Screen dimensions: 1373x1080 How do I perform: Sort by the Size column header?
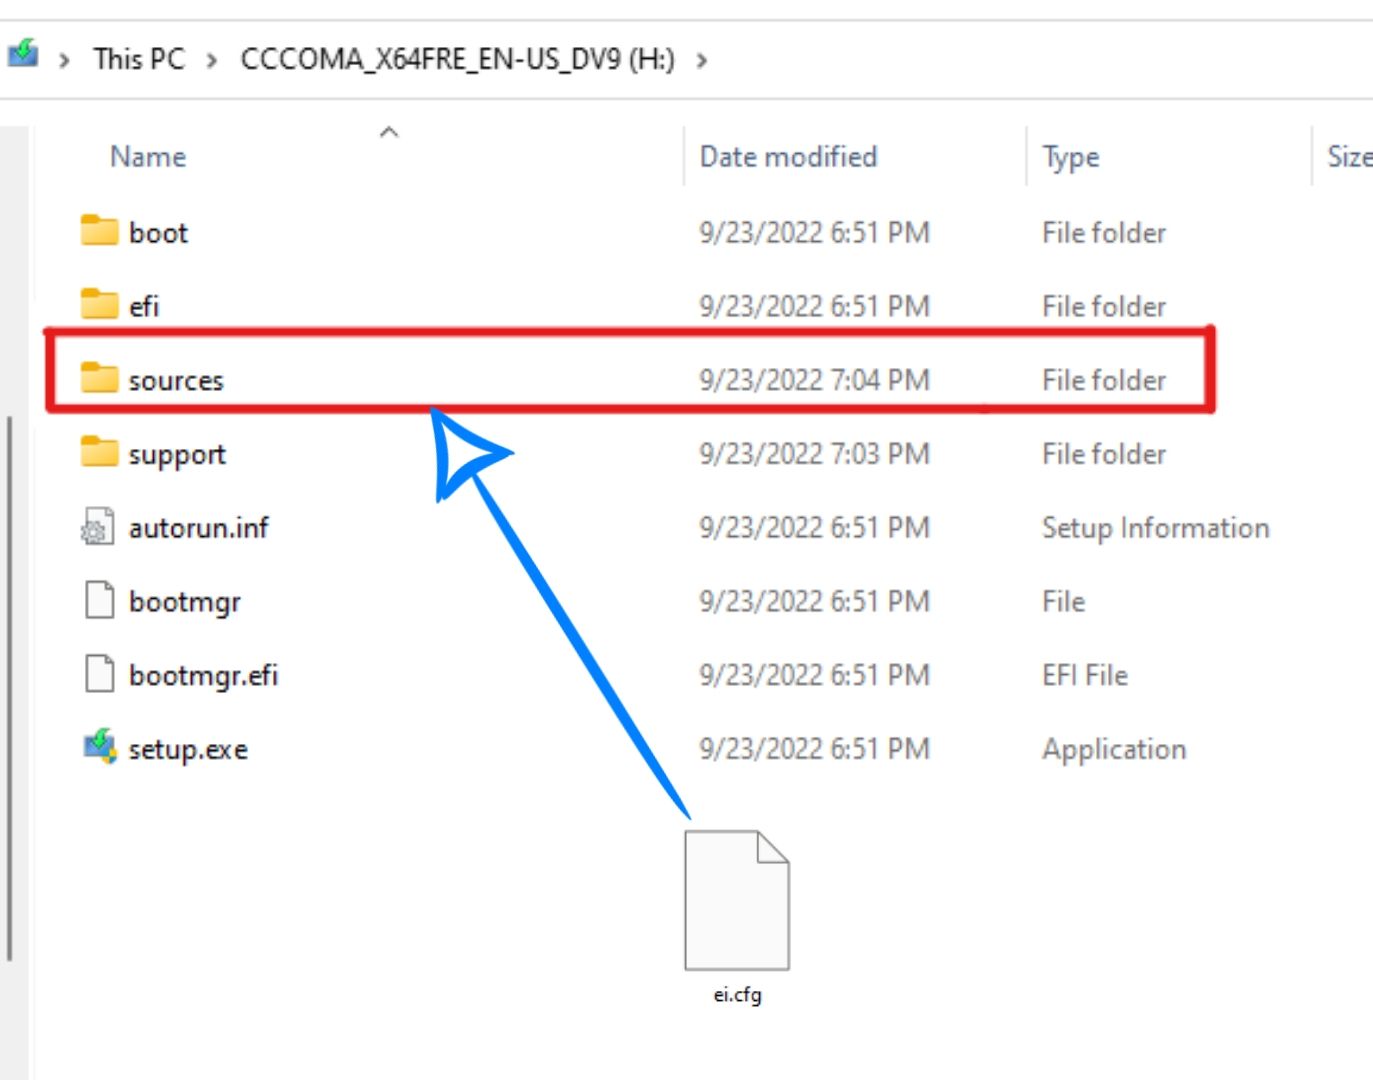coord(1348,157)
